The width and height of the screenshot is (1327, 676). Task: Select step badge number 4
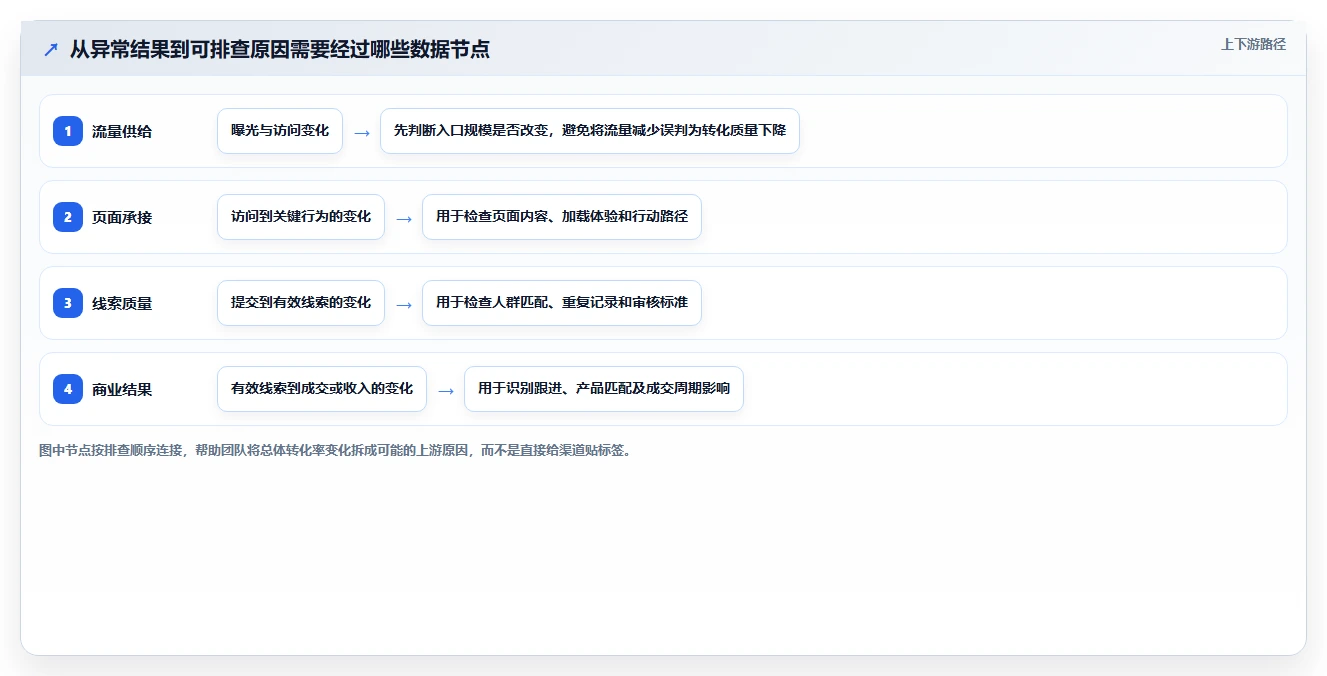68,389
